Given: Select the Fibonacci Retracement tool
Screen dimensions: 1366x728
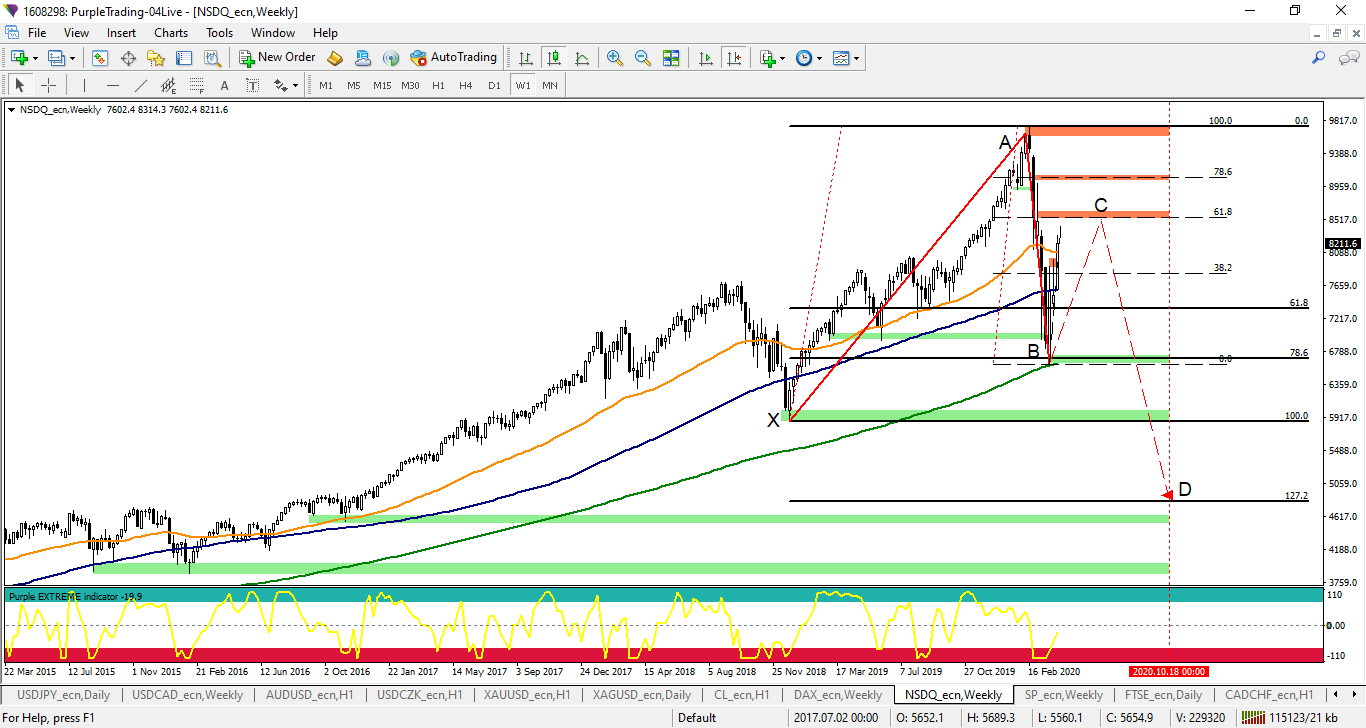Looking at the screenshot, I should tap(197, 85).
